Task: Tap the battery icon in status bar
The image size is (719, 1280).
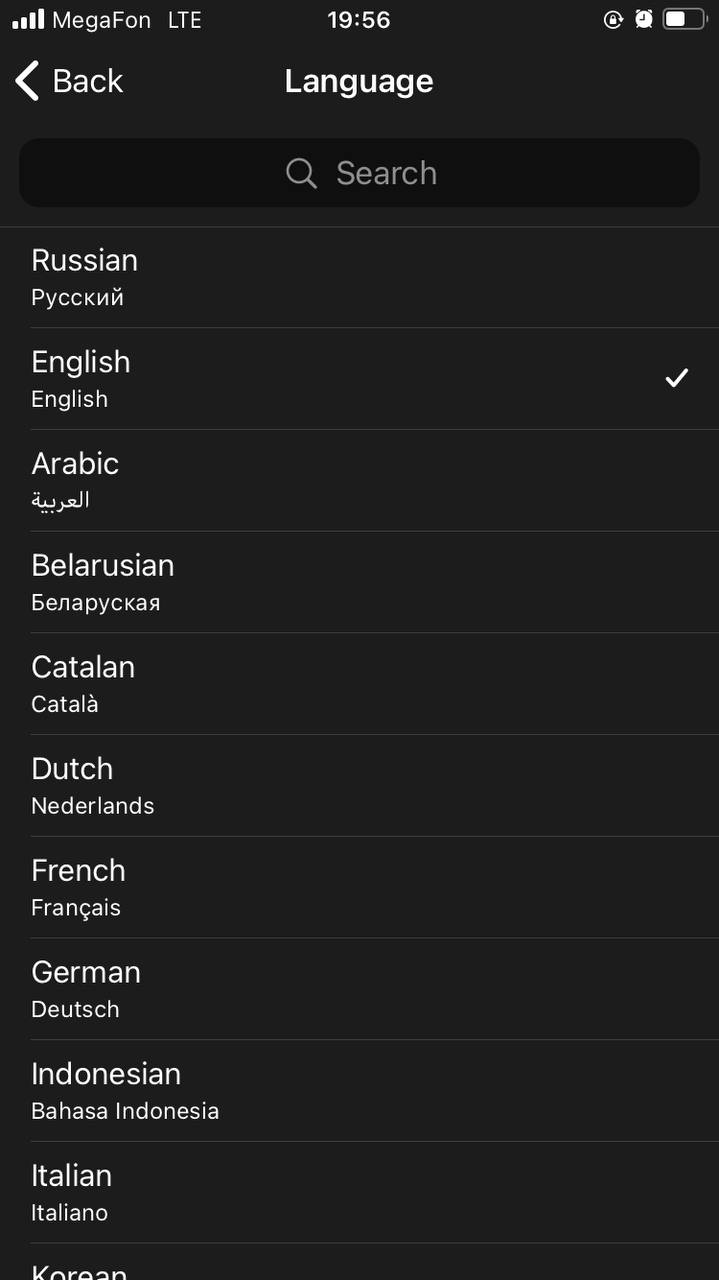Action: coord(685,19)
